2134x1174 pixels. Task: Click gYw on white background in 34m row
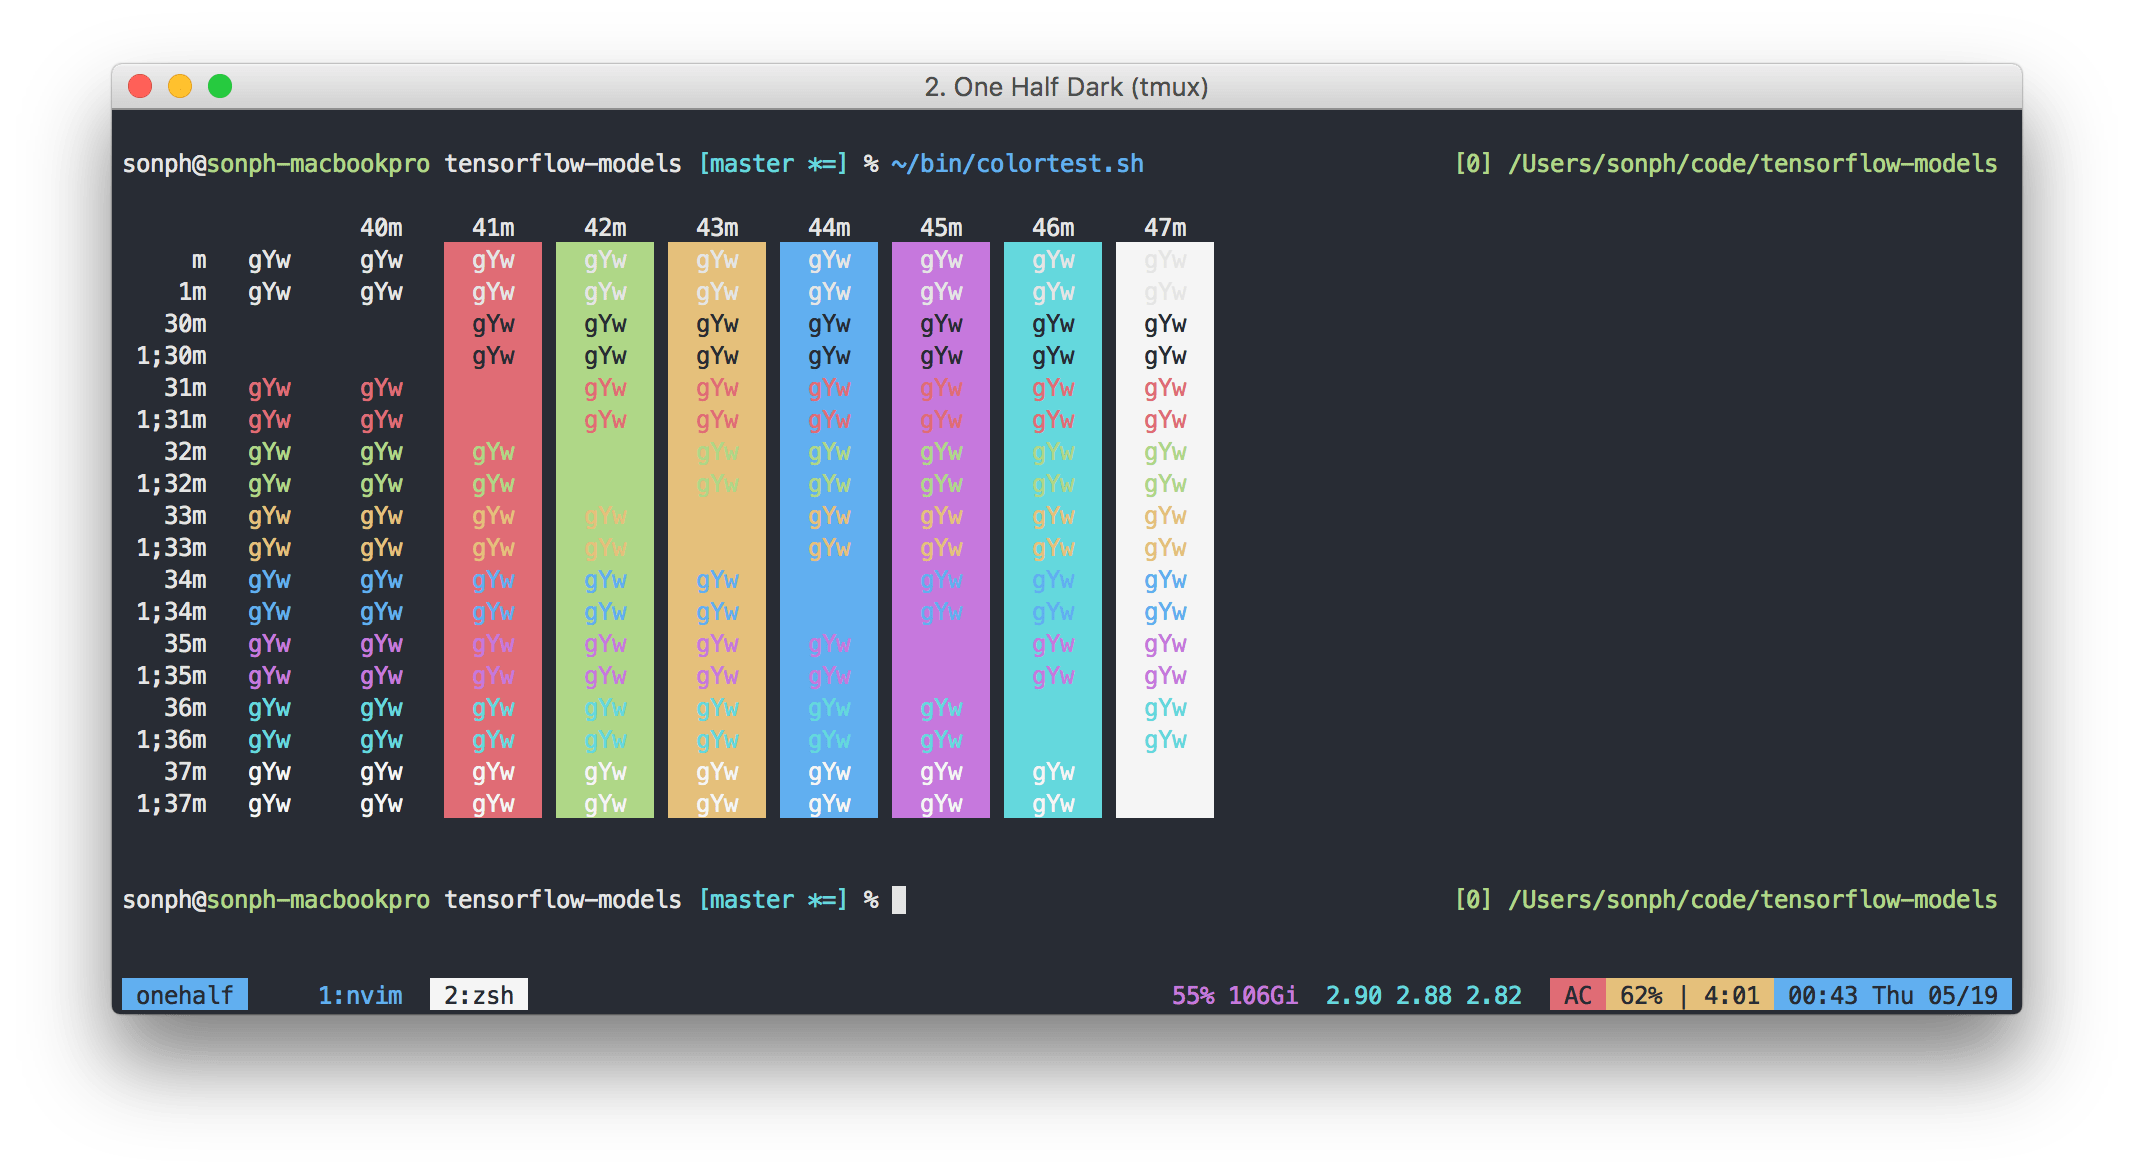point(1165,581)
